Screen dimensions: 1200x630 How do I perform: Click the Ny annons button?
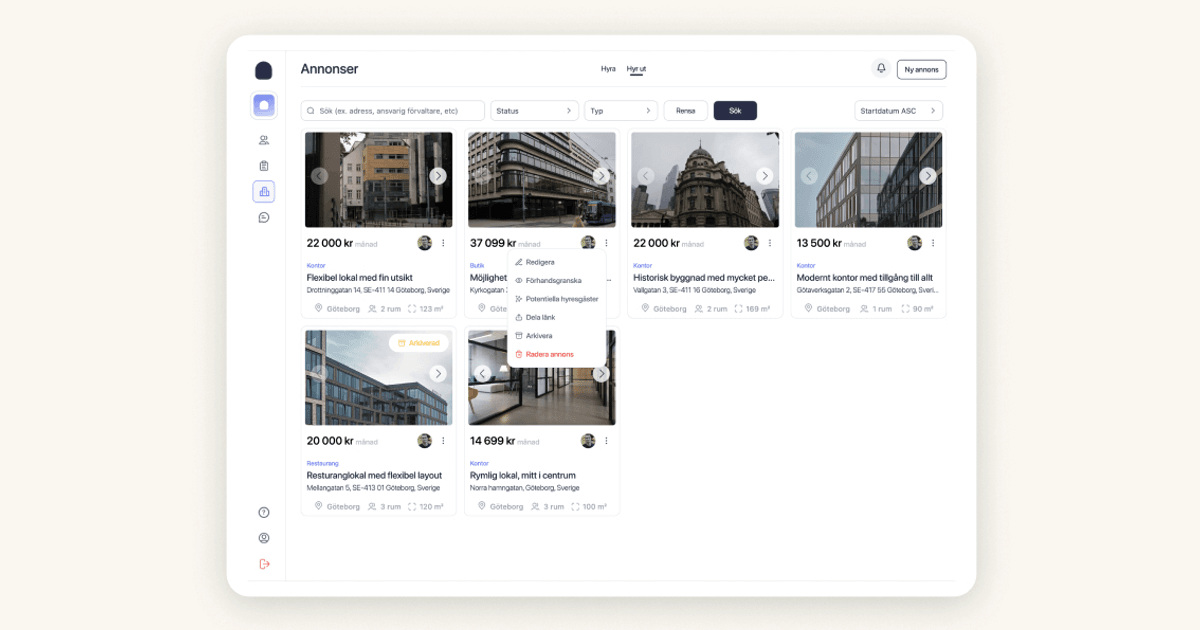(921, 70)
